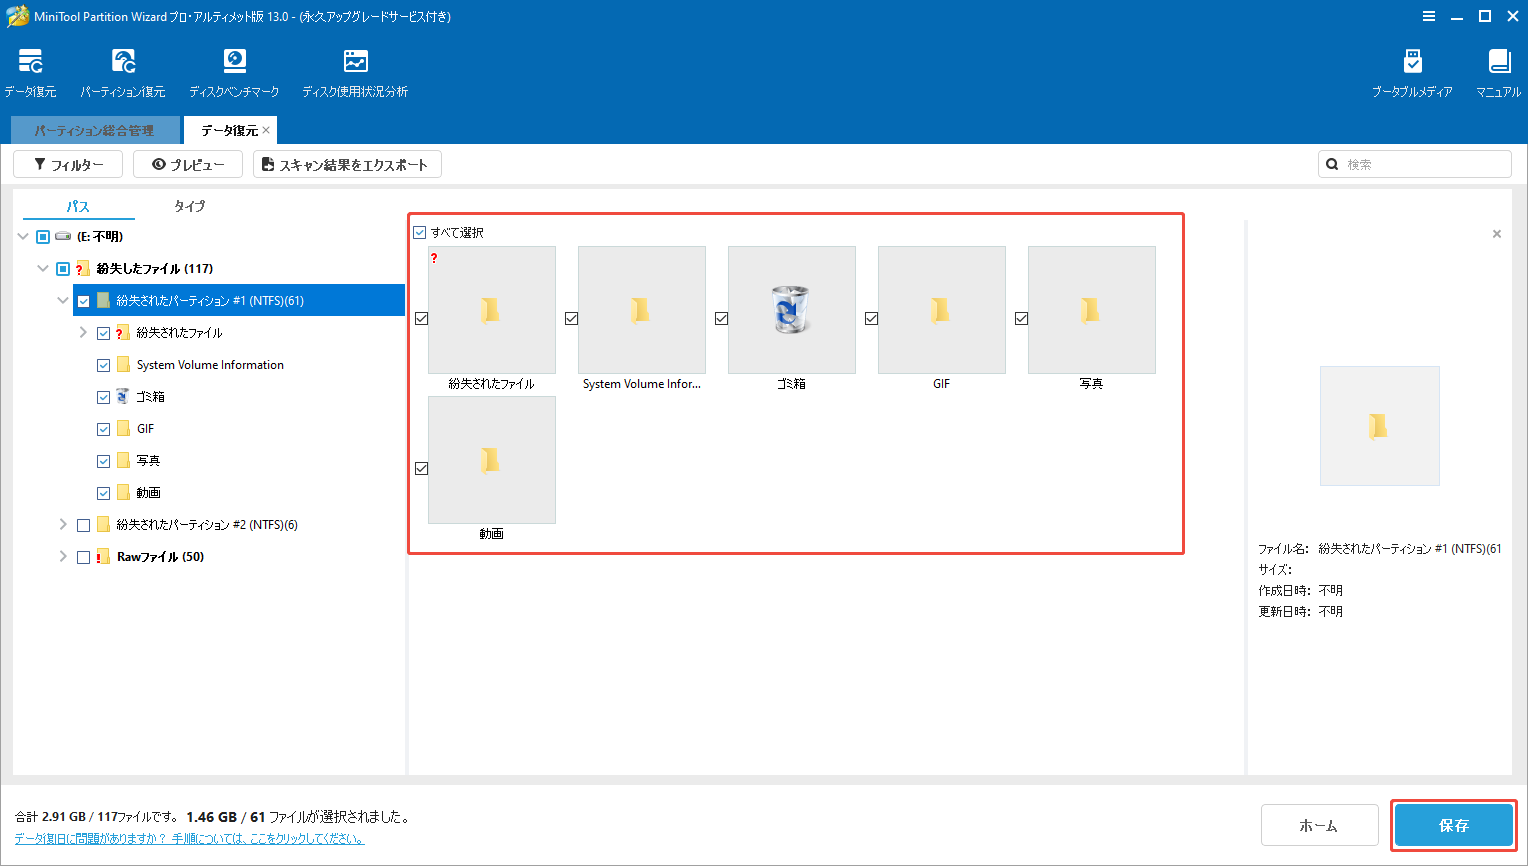Toggle the すべて選択 checkbox

click(x=420, y=231)
